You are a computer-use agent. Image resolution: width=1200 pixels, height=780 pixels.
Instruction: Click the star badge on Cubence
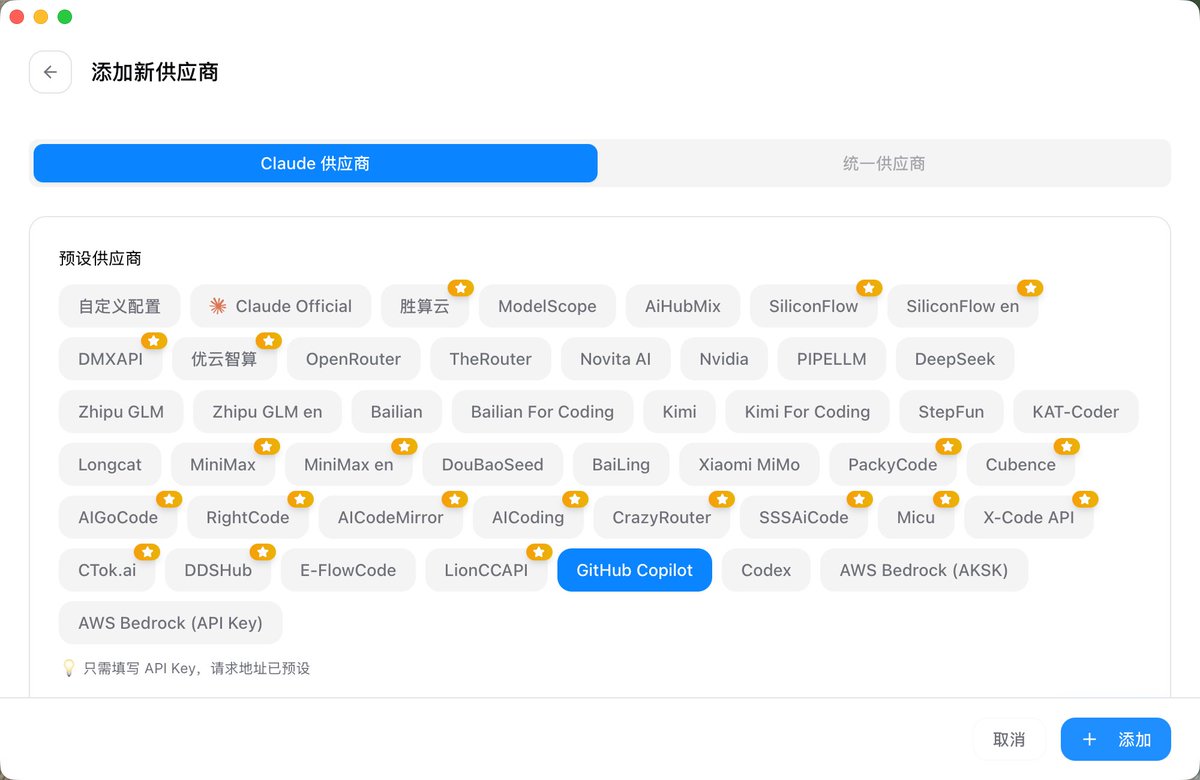(x=1066, y=446)
